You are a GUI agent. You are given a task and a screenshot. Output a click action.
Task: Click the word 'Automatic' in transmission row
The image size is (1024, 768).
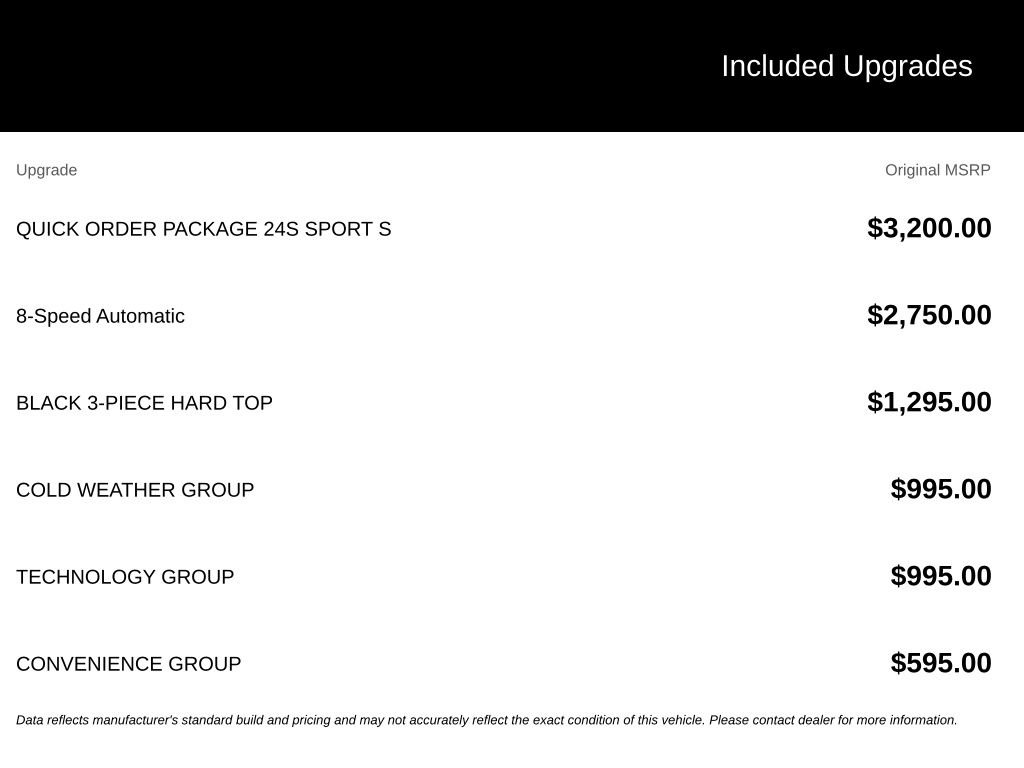tap(140, 316)
